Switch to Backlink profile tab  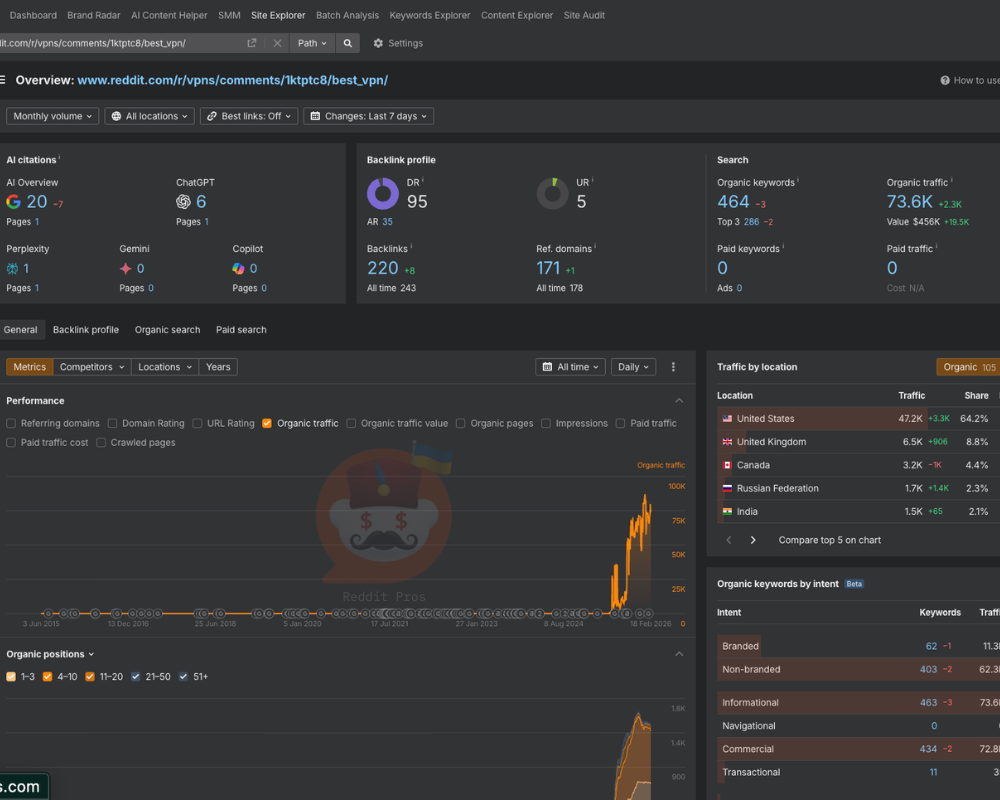point(86,330)
